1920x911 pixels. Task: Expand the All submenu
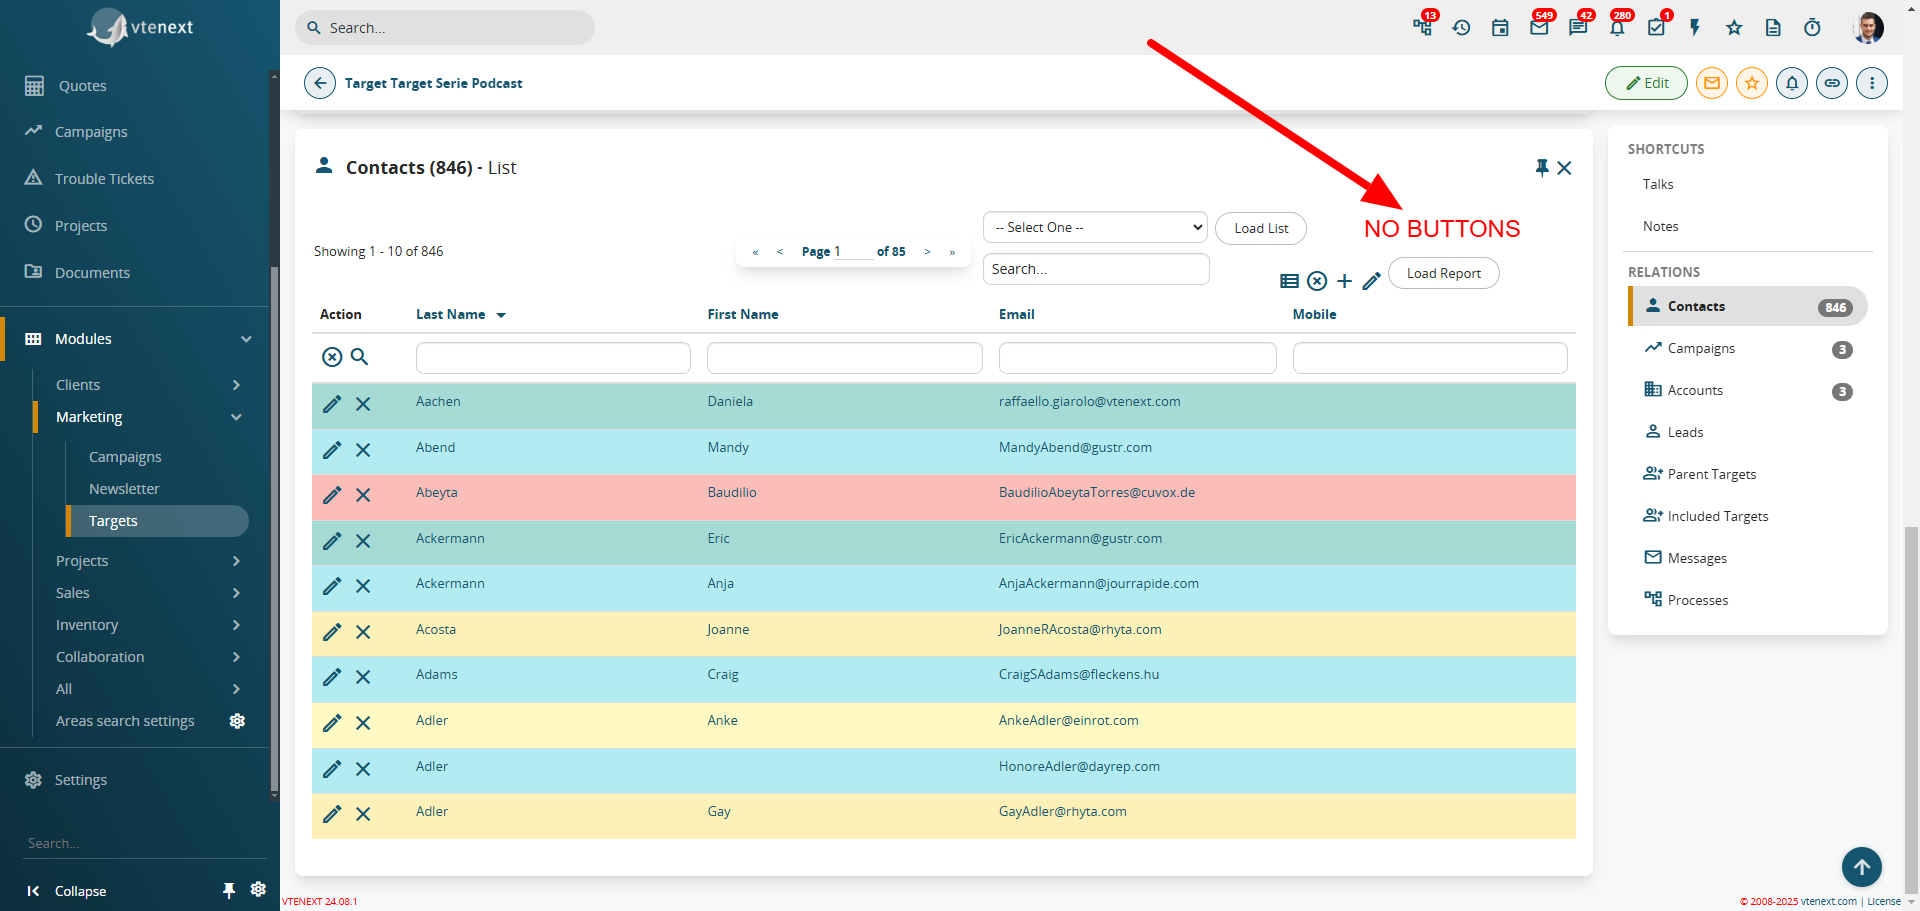(x=236, y=689)
